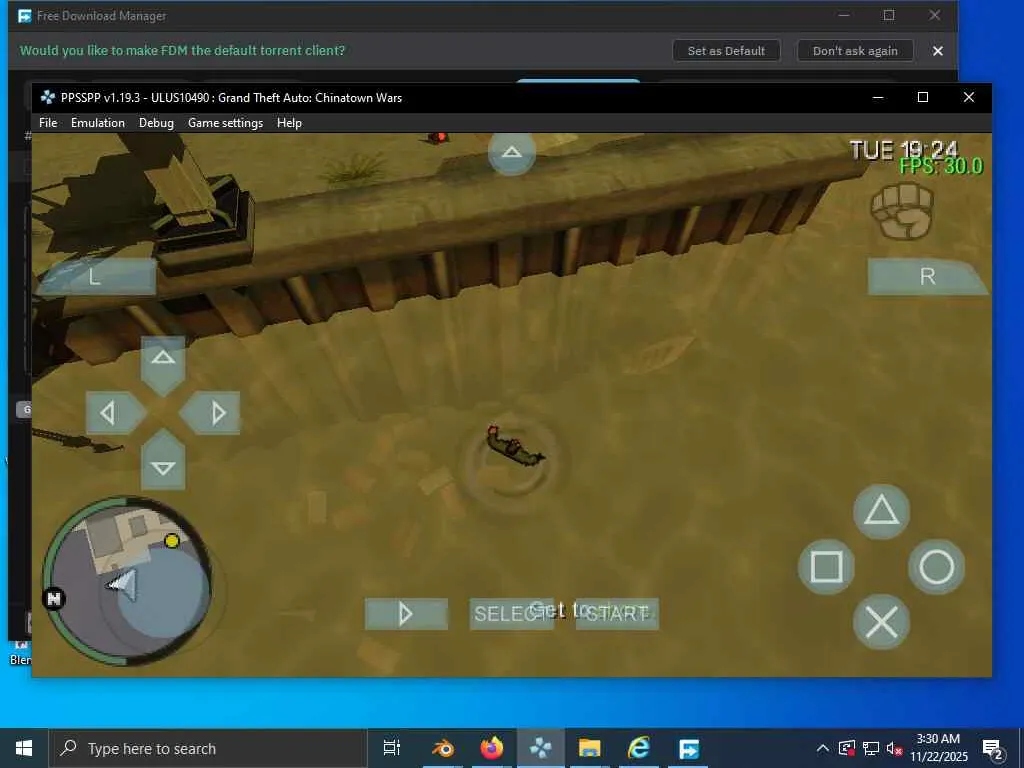1024x768 pixels.
Task: Select the fist weapon icon
Action: tap(902, 211)
